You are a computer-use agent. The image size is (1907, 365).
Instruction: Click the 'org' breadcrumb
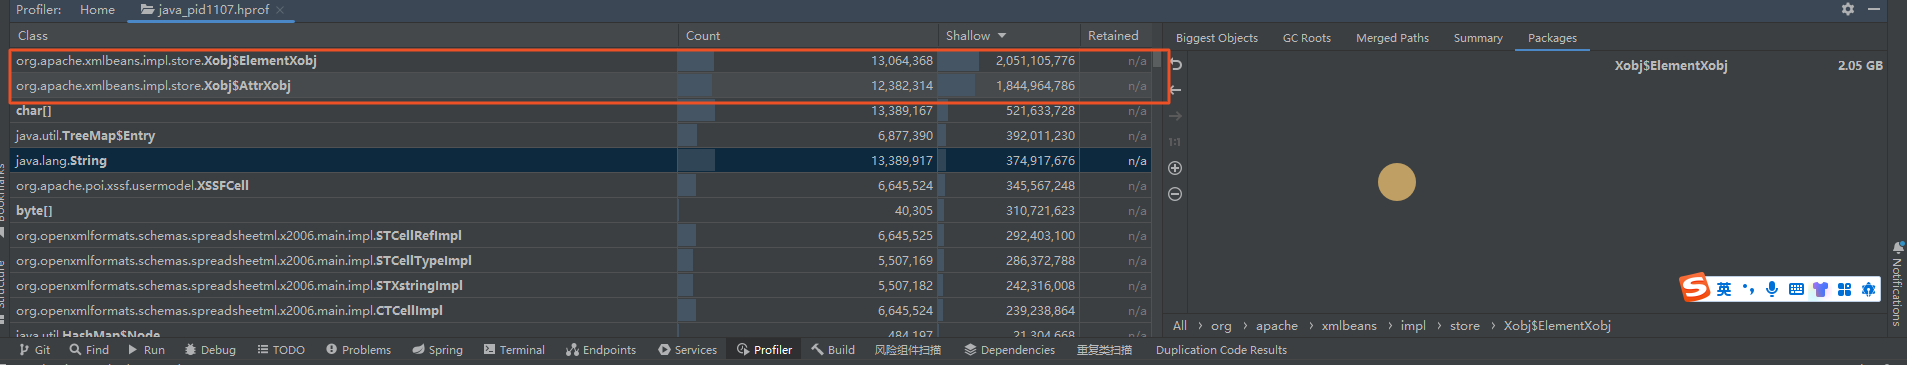pyautogui.click(x=1221, y=326)
